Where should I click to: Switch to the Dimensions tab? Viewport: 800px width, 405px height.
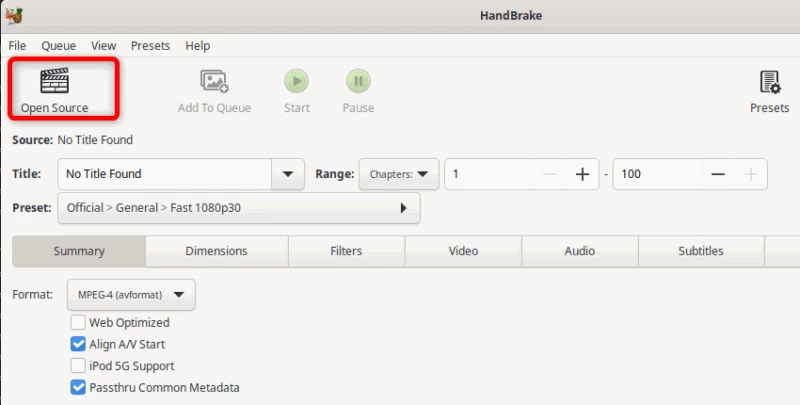point(216,251)
